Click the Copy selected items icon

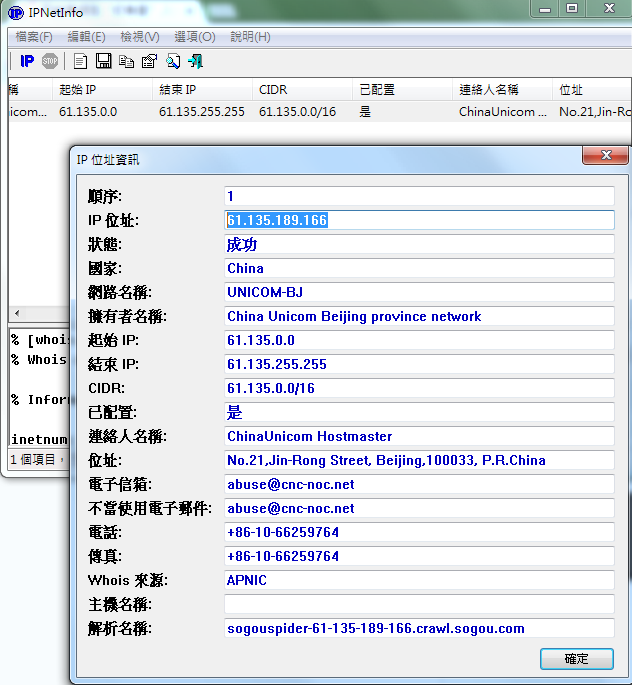[x=127, y=61]
